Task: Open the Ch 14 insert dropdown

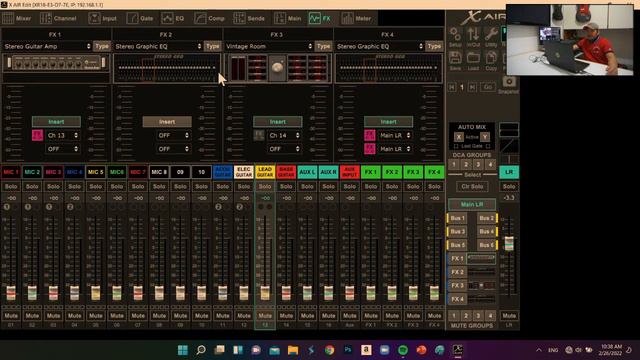Action: (x=284, y=135)
